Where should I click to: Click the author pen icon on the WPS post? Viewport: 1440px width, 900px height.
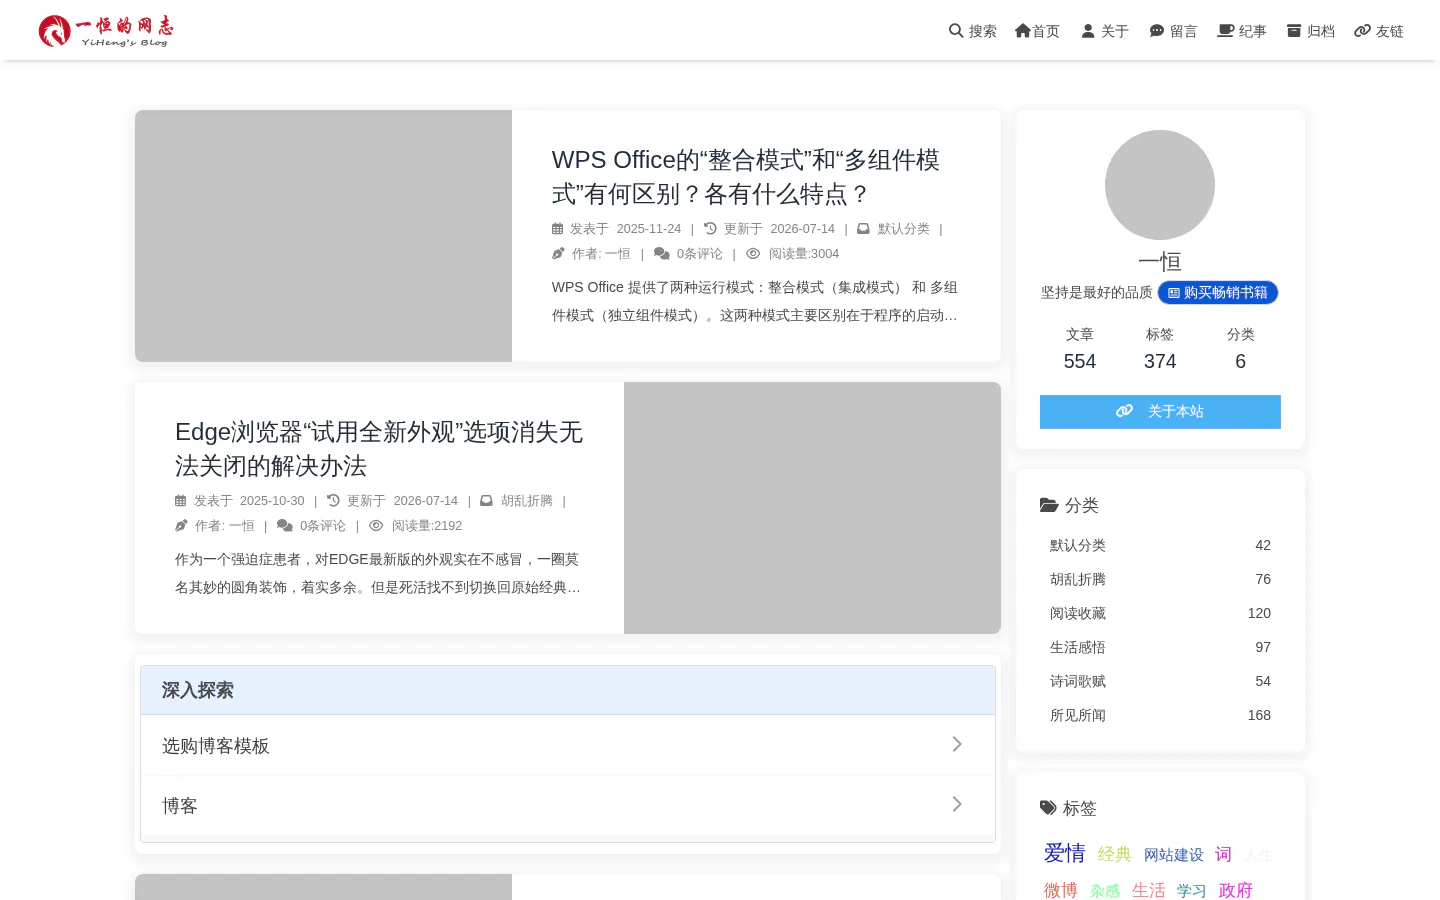(558, 254)
